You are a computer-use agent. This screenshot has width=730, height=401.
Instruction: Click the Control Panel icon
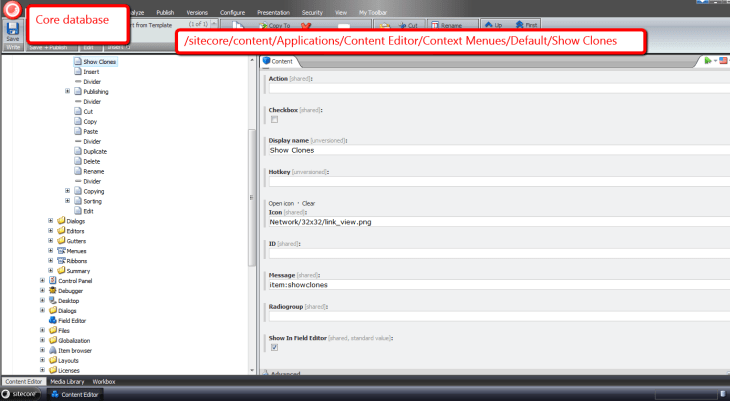pos(53,280)
